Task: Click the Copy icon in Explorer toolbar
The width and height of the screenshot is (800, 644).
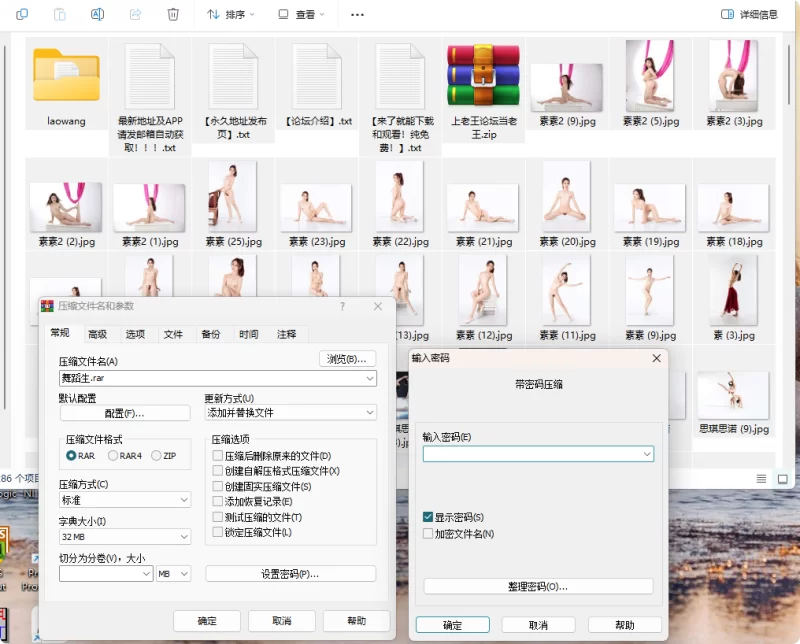Action: (x=22, y=15)
